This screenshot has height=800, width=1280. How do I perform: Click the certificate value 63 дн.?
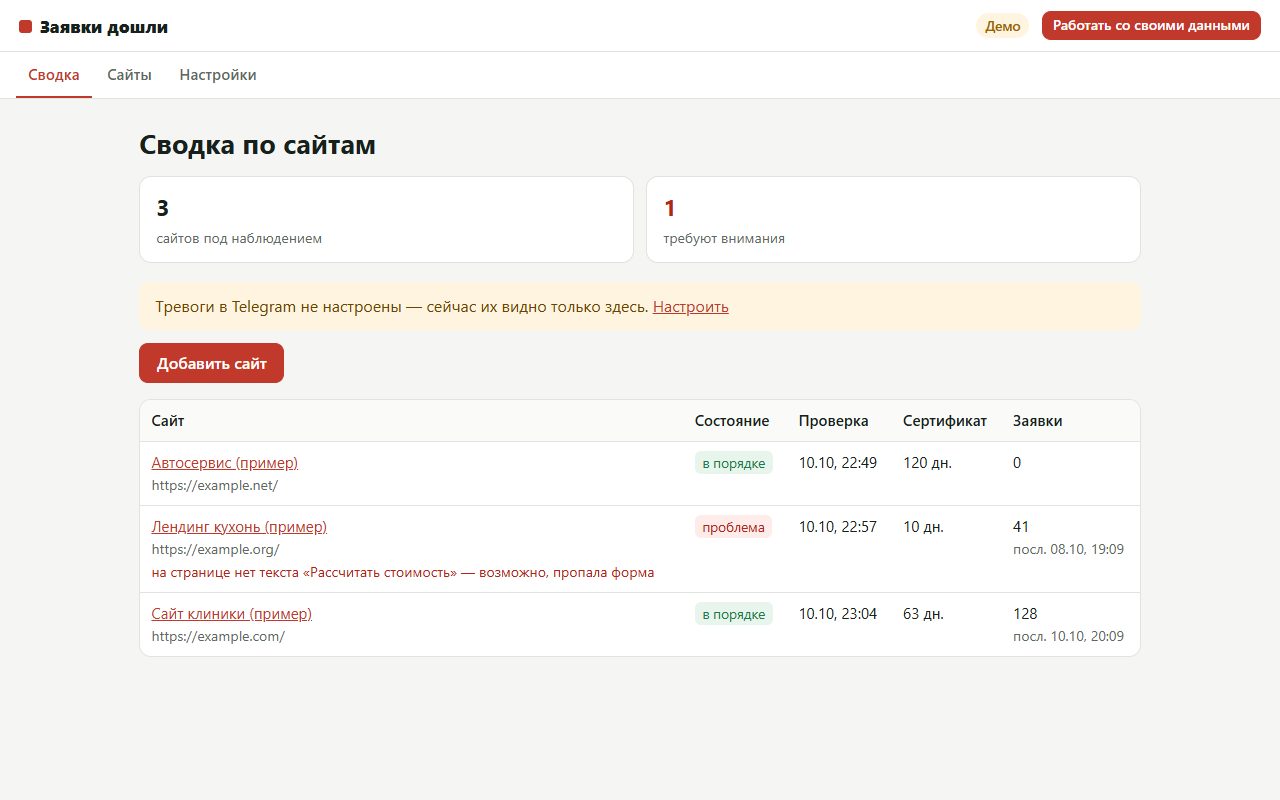point(923,614)
